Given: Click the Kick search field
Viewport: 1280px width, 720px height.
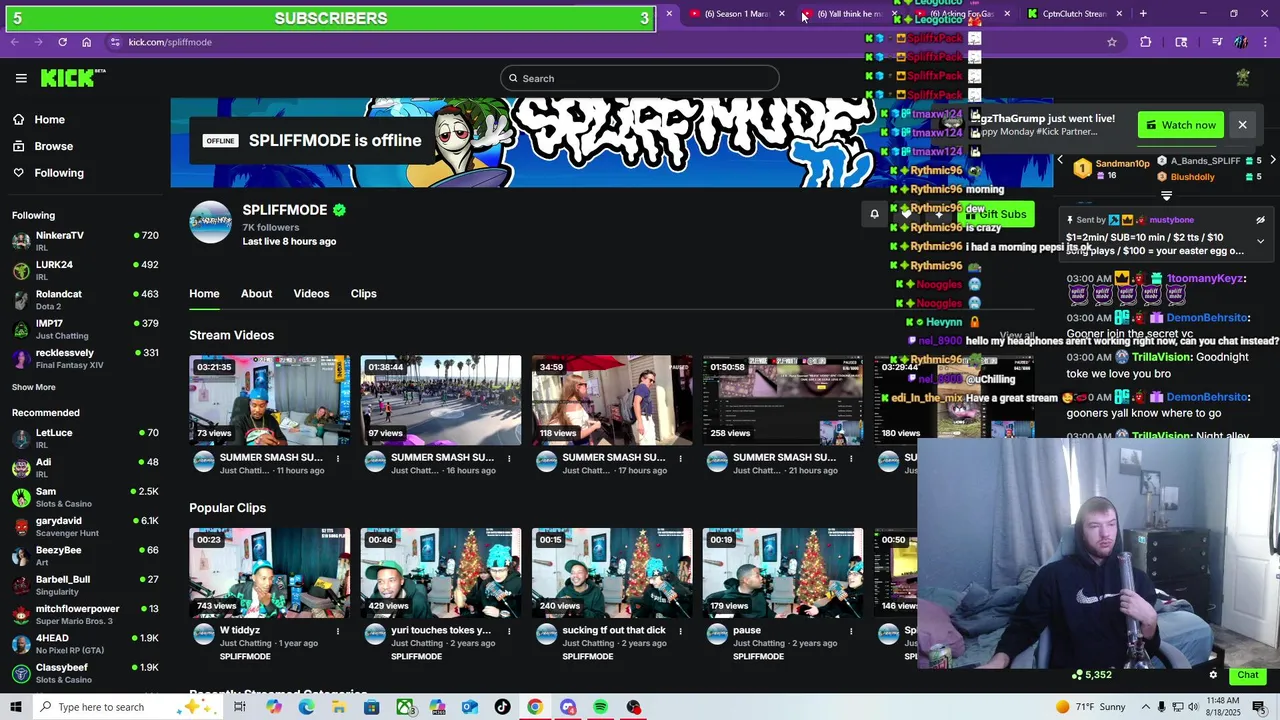Looking at the screenshot, I should (640, 78).
